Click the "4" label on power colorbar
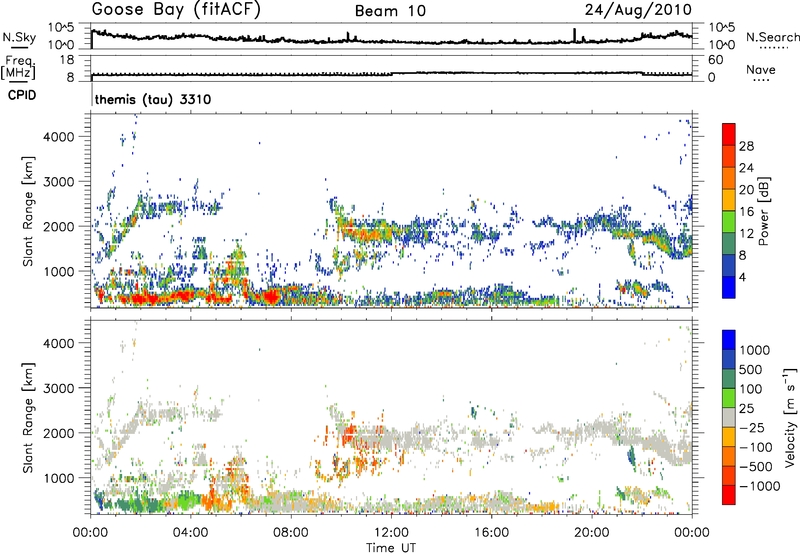800x554 pixels. coord(742,278)
